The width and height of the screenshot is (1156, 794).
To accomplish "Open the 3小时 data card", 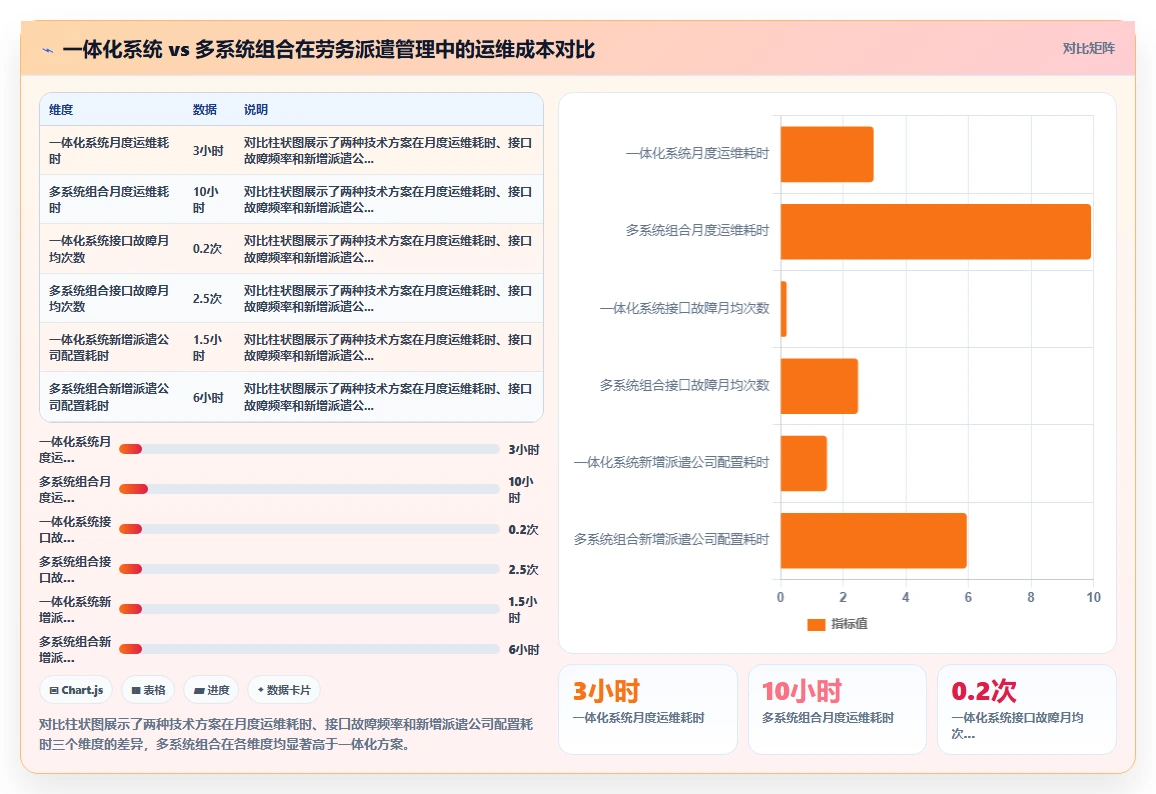I will pyautogui.click(x=648, y=709).
